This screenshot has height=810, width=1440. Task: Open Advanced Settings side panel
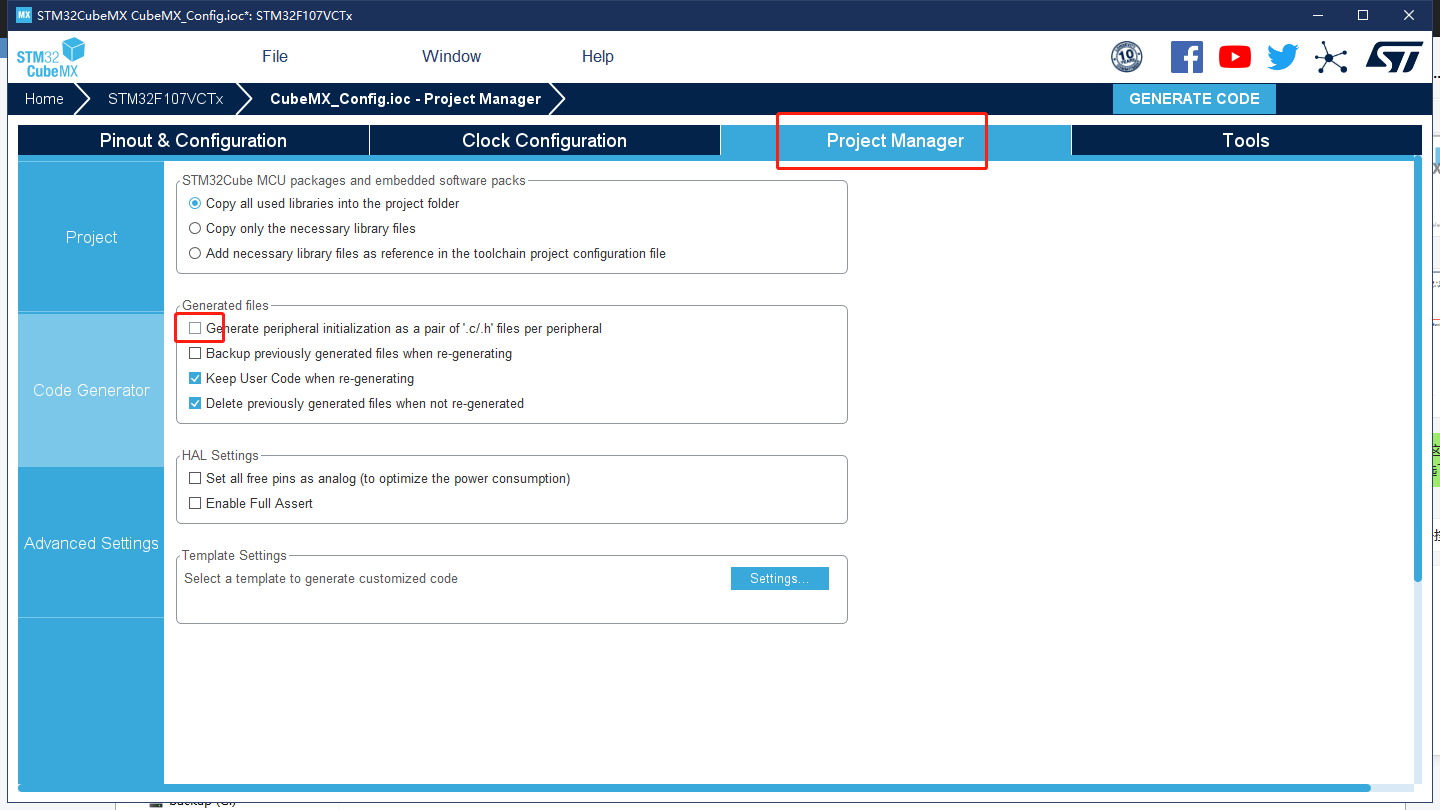[x=91, y=543]
